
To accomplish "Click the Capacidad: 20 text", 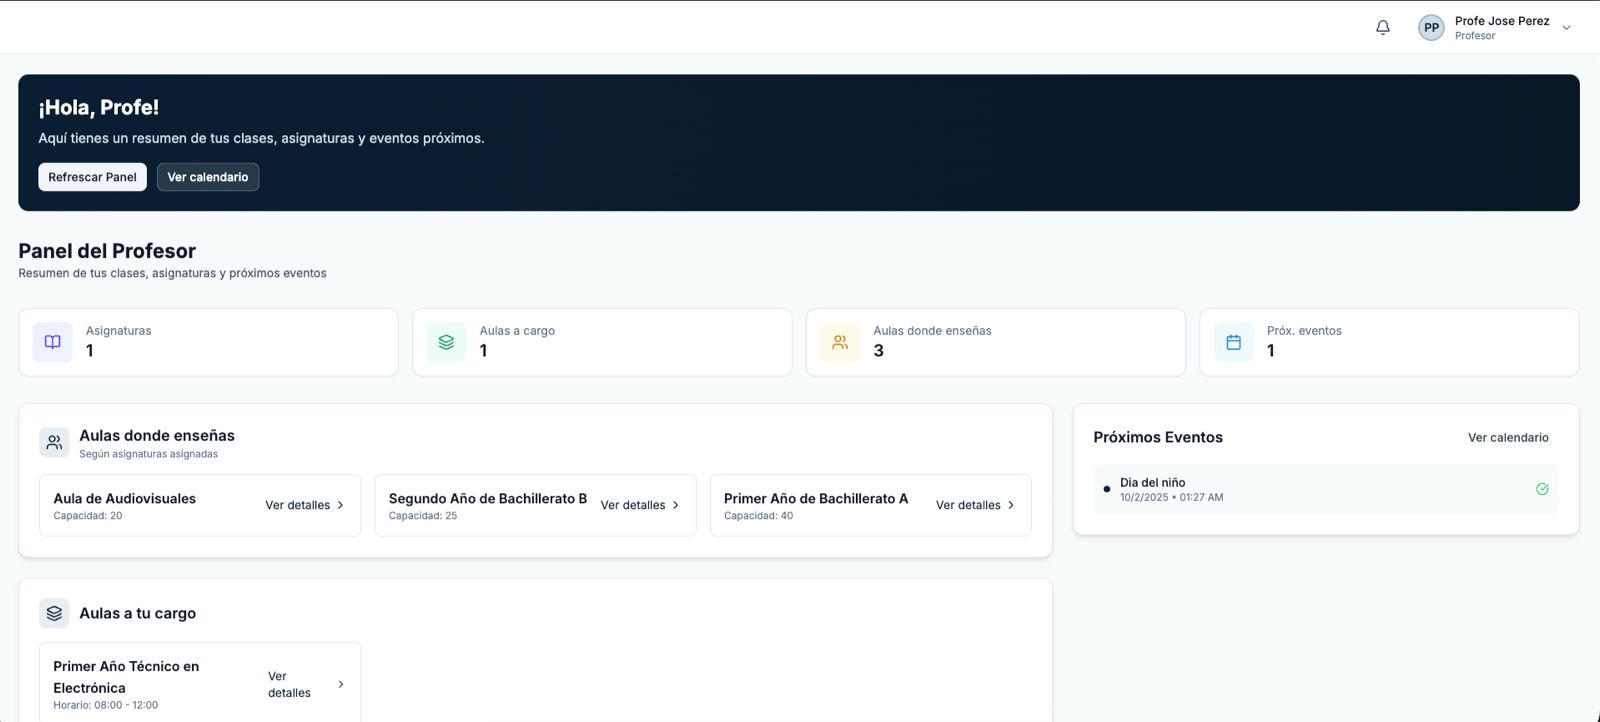I will tap(88, 516).
